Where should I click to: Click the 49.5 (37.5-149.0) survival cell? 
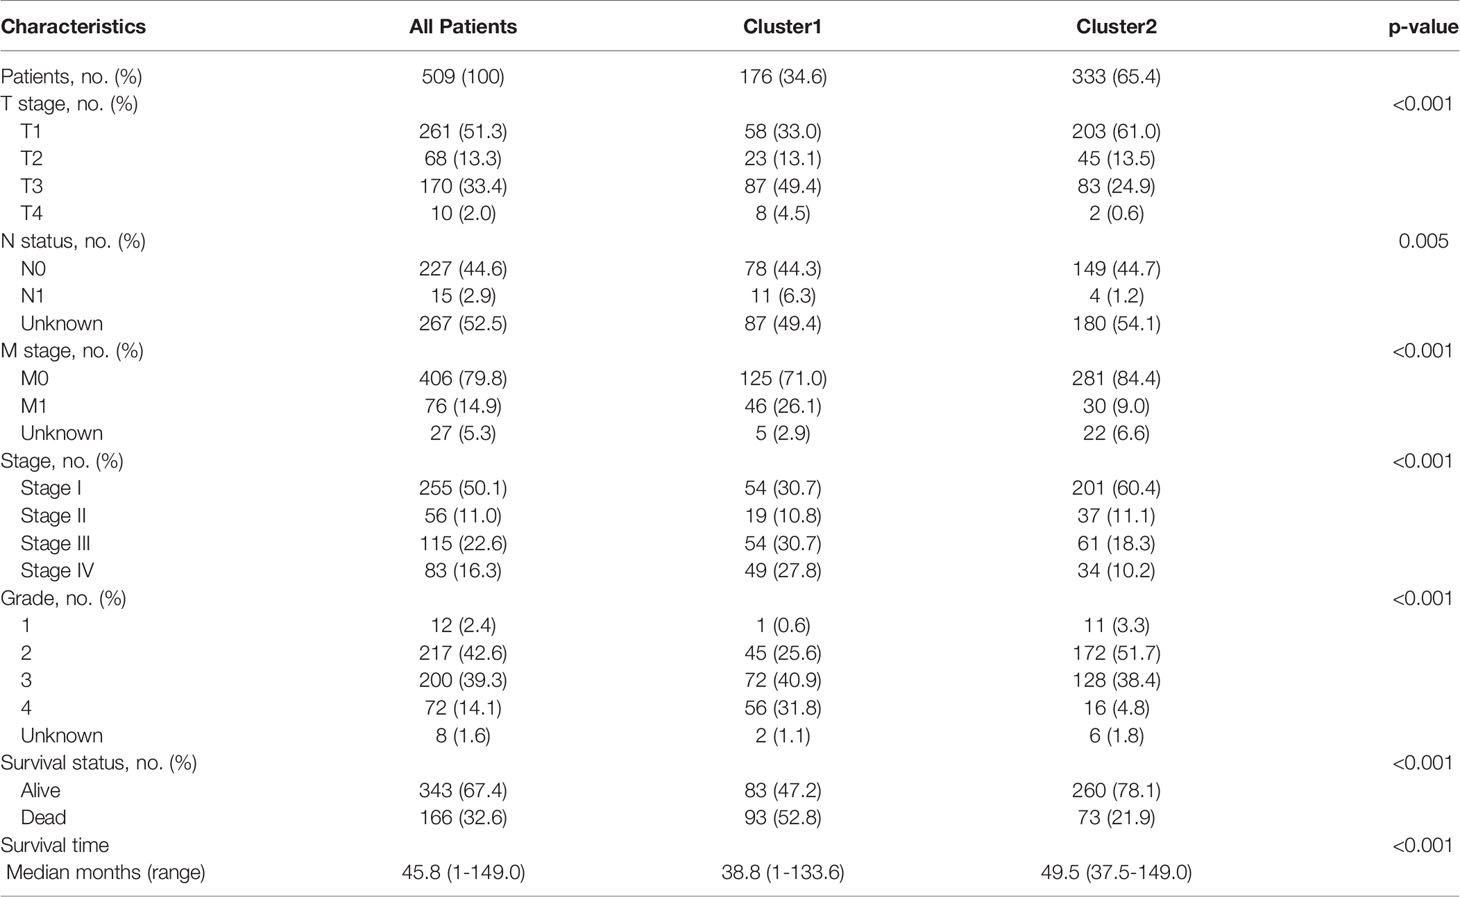pos(1116,873)
